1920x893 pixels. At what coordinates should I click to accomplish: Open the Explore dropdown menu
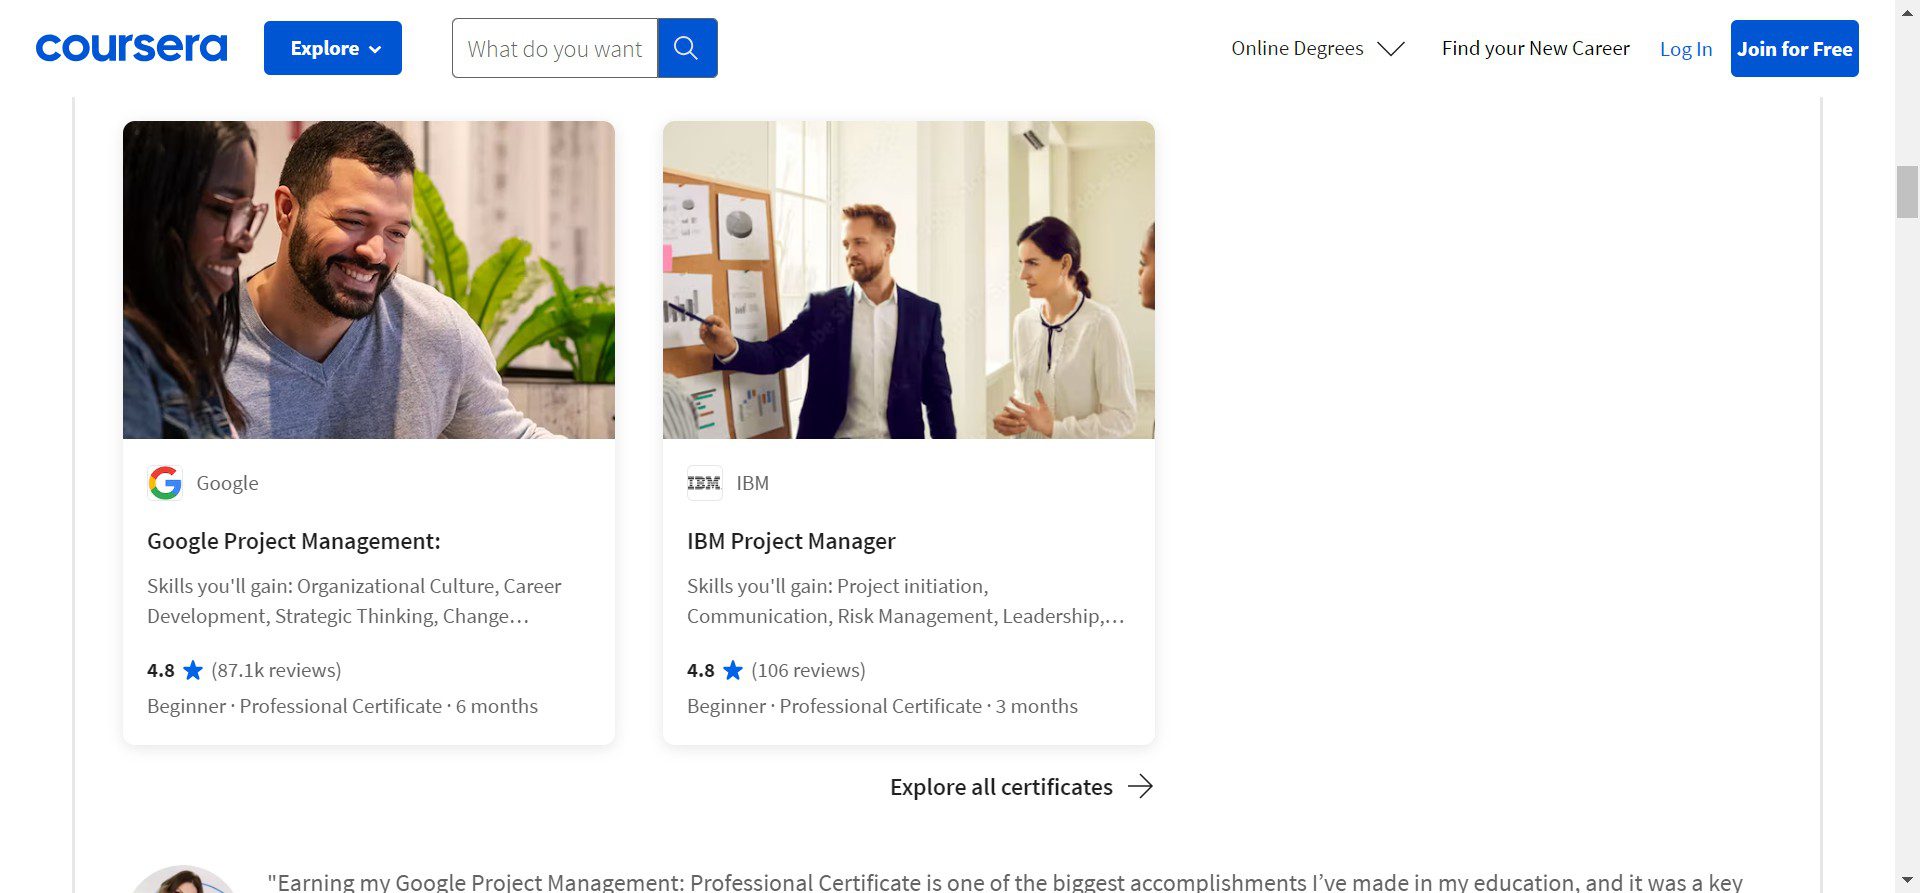[x=333, y=48]
